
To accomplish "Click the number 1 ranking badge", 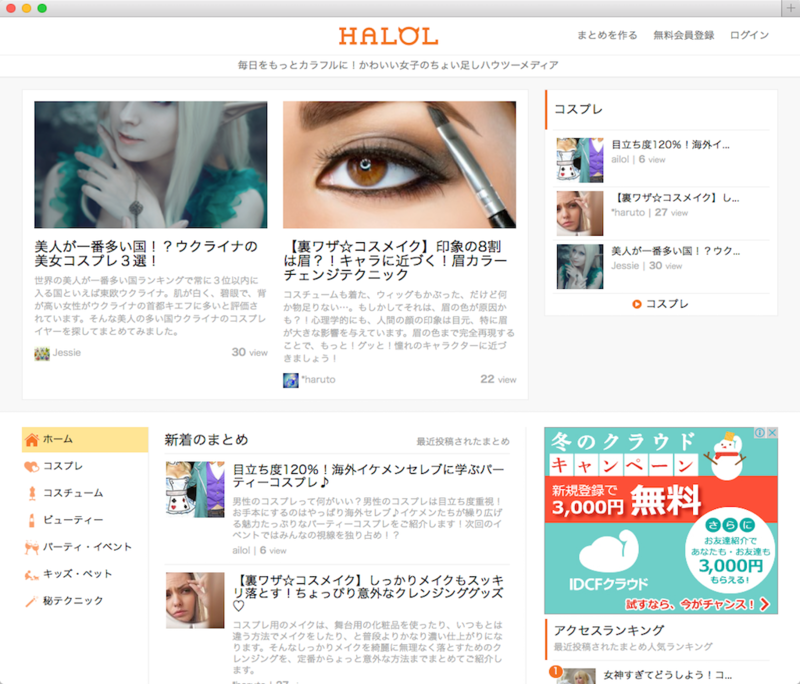I will pyautogui.click(x=556, y=671).
